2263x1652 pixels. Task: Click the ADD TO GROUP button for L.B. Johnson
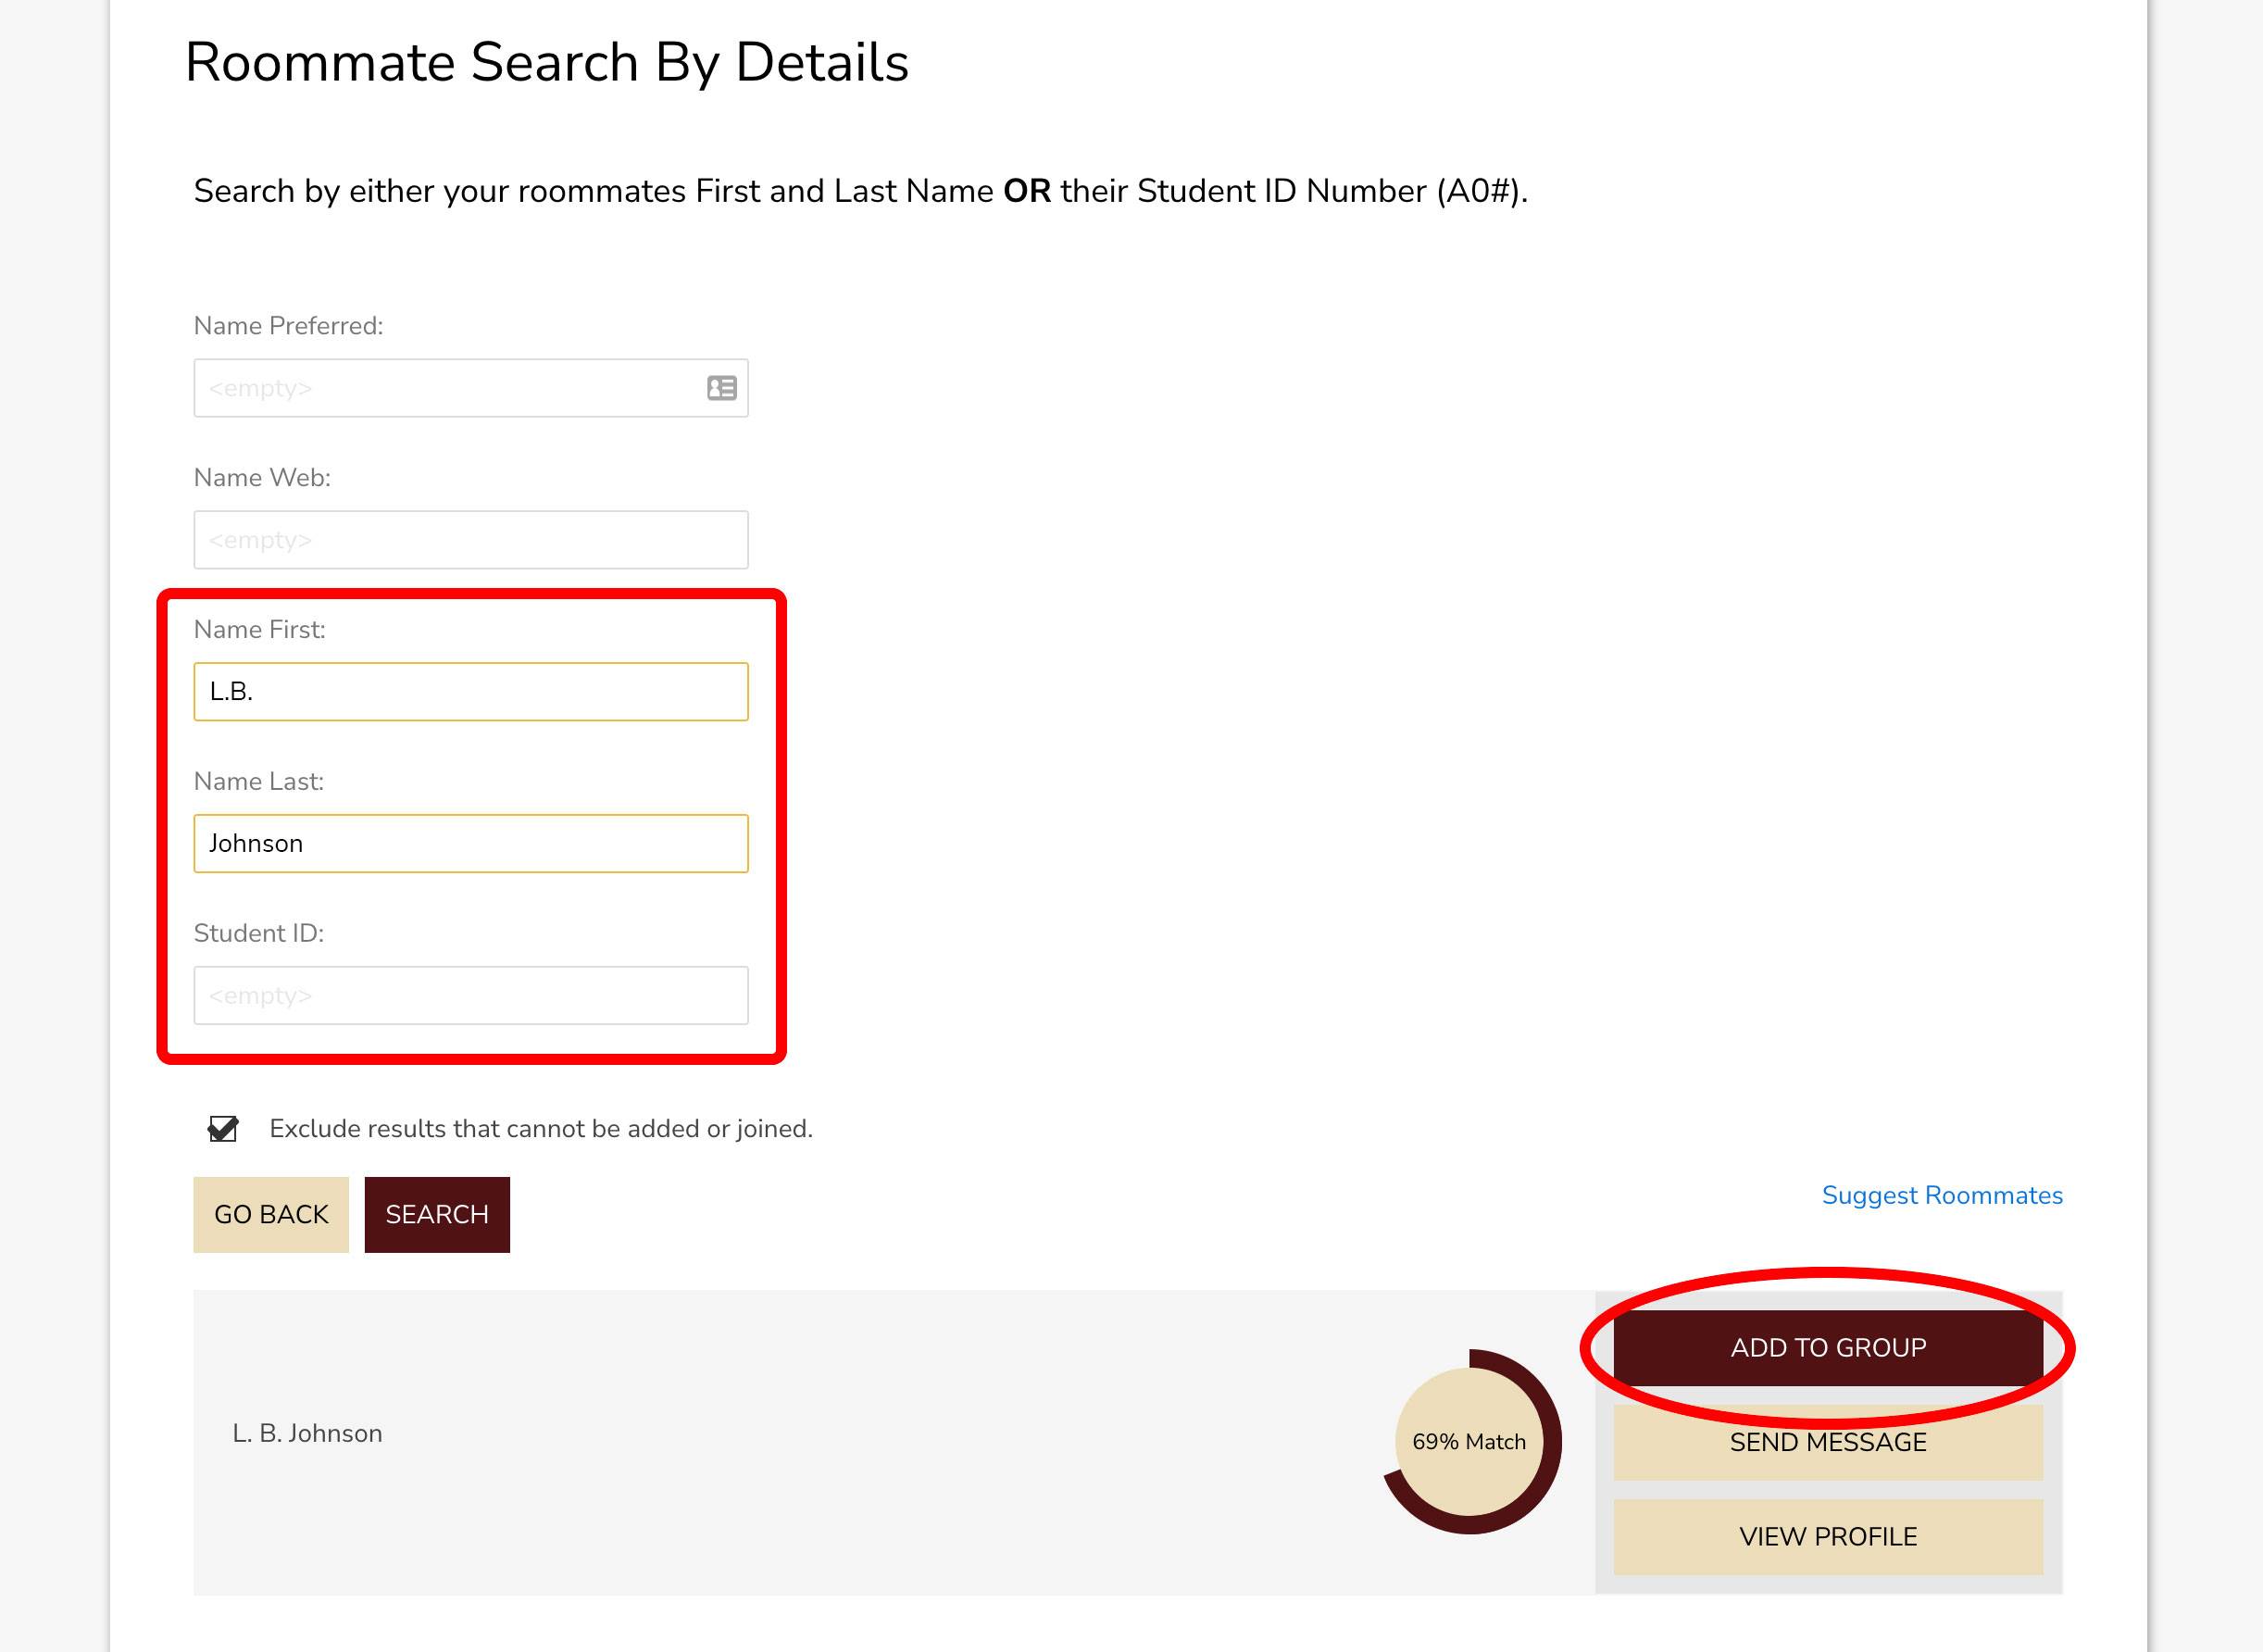coord(1829,1348)
